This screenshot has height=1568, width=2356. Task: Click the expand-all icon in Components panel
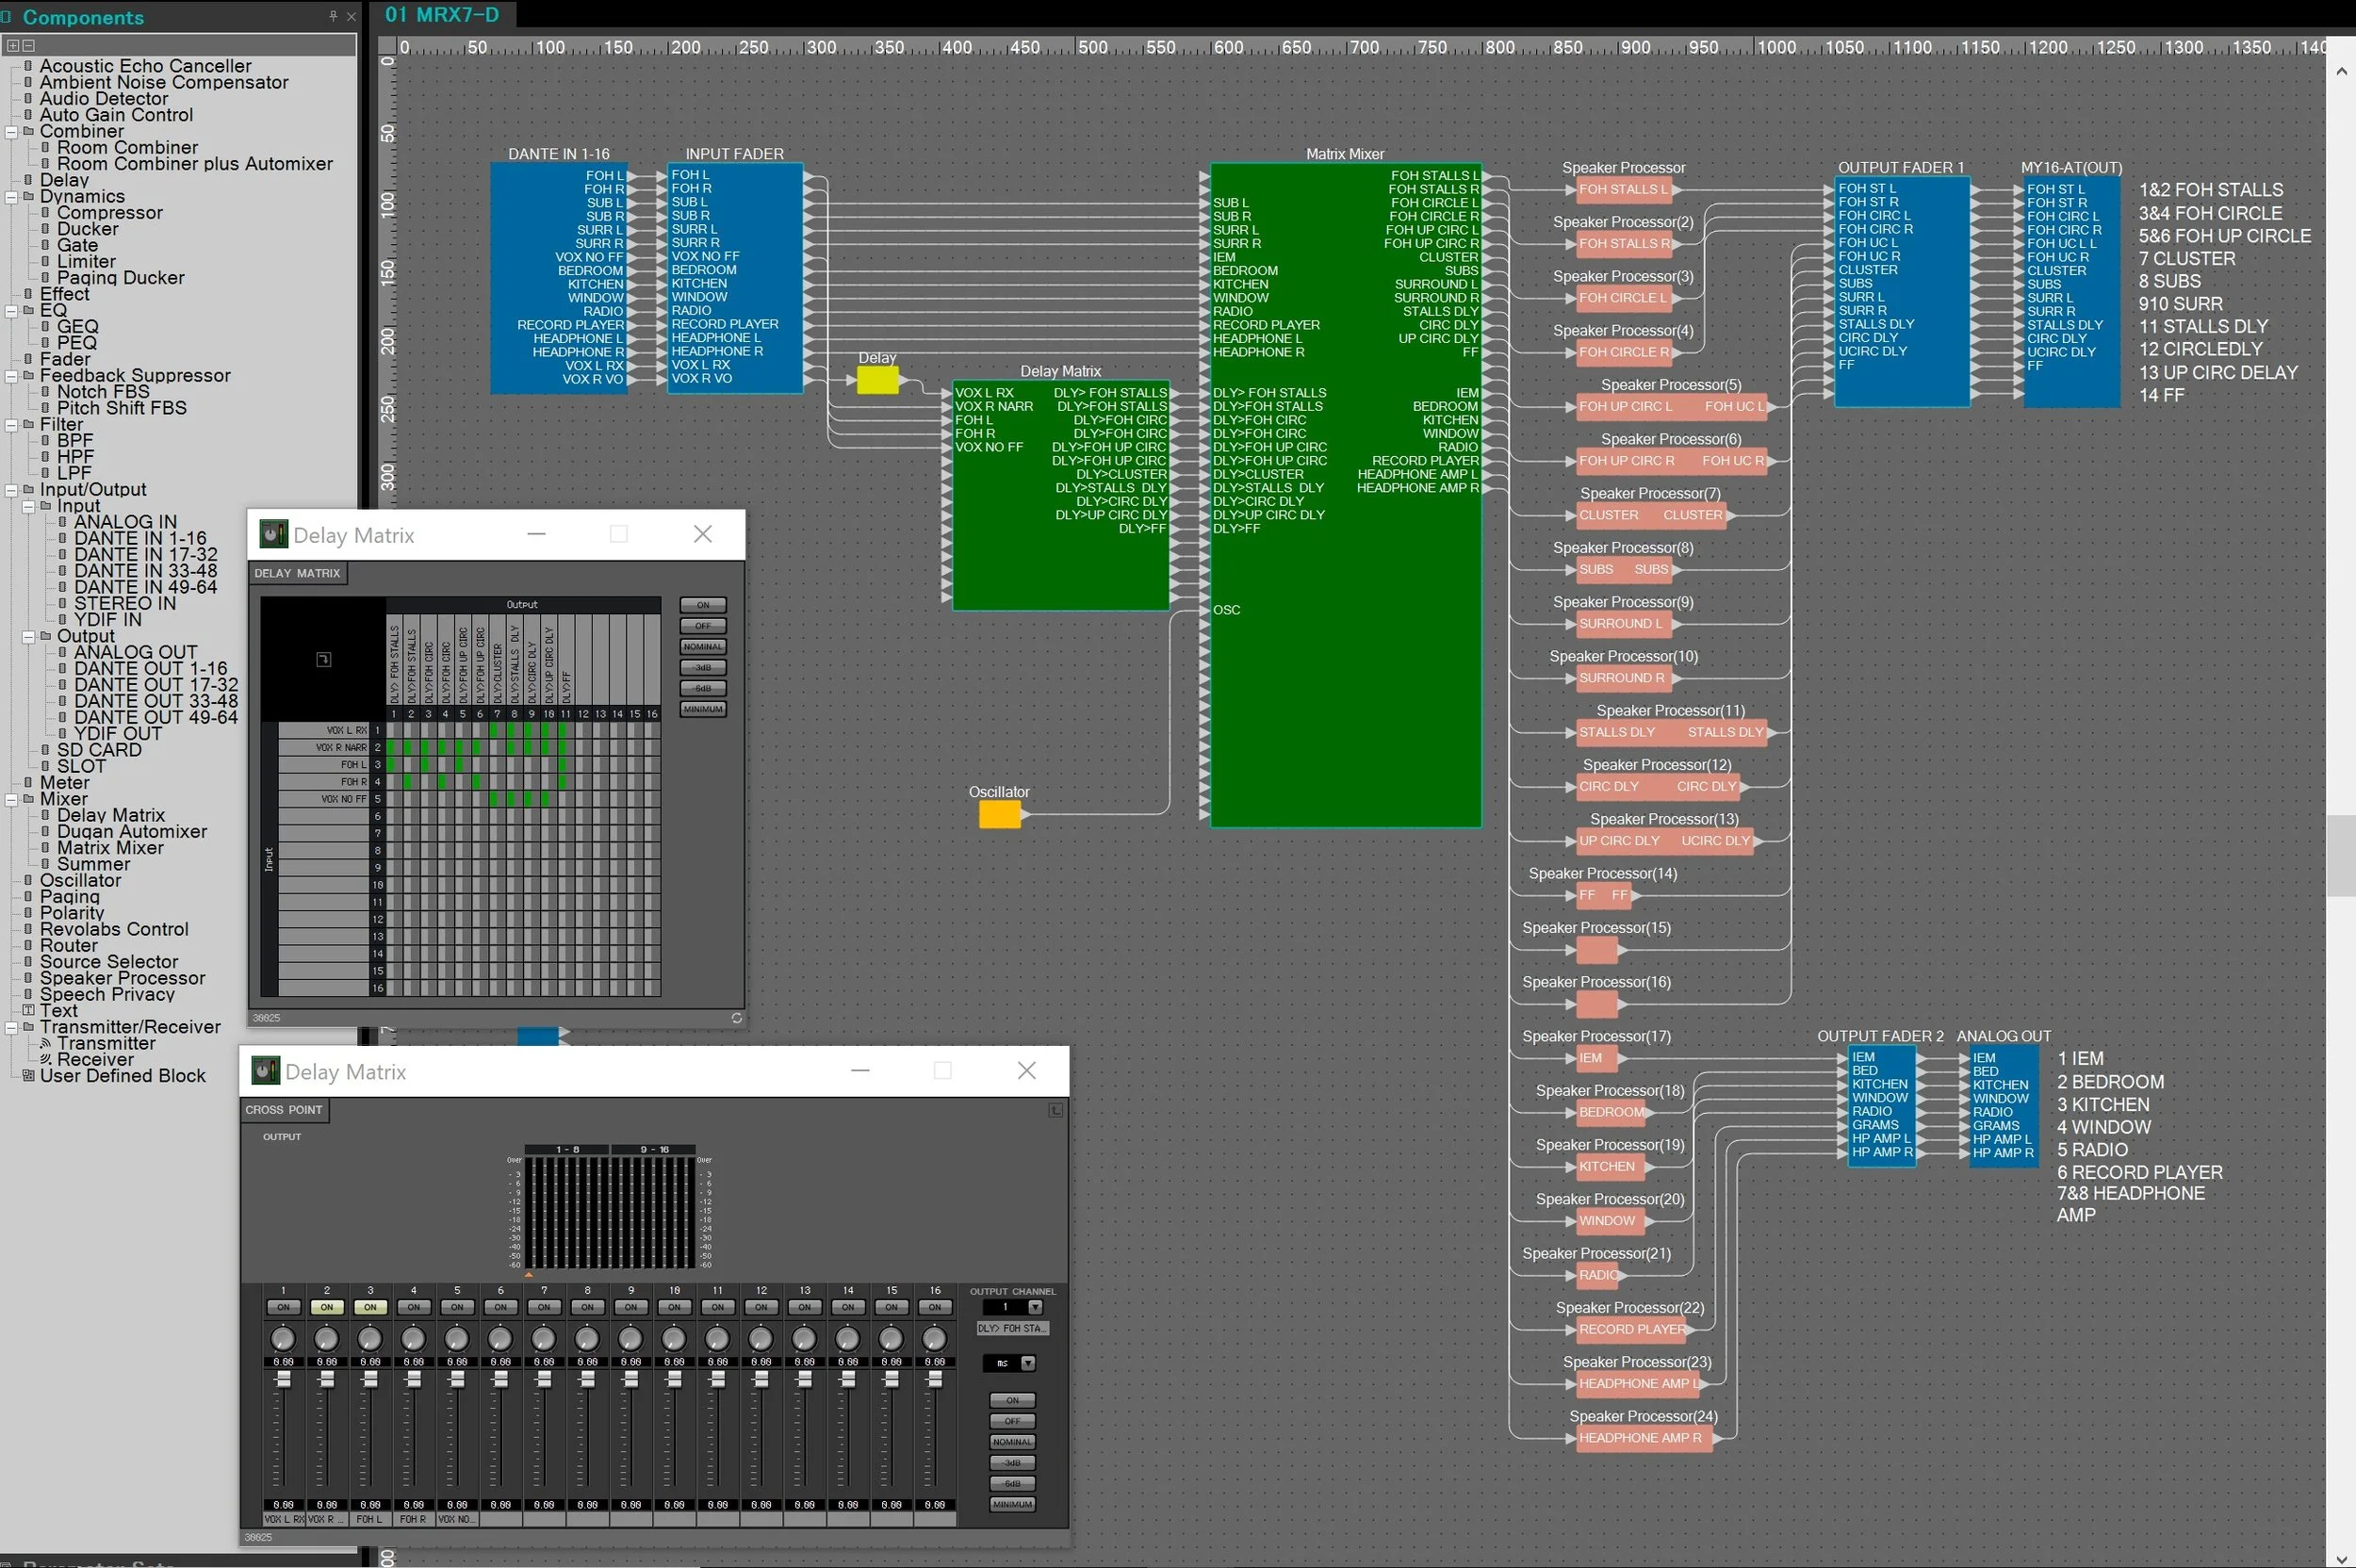click(12, 45)
